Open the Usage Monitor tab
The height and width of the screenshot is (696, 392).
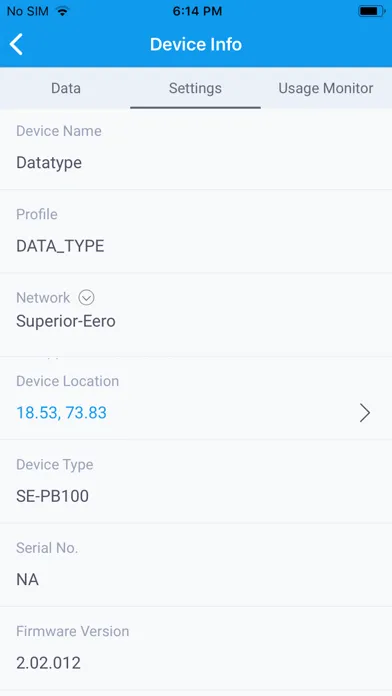click(x=326, y=88)
